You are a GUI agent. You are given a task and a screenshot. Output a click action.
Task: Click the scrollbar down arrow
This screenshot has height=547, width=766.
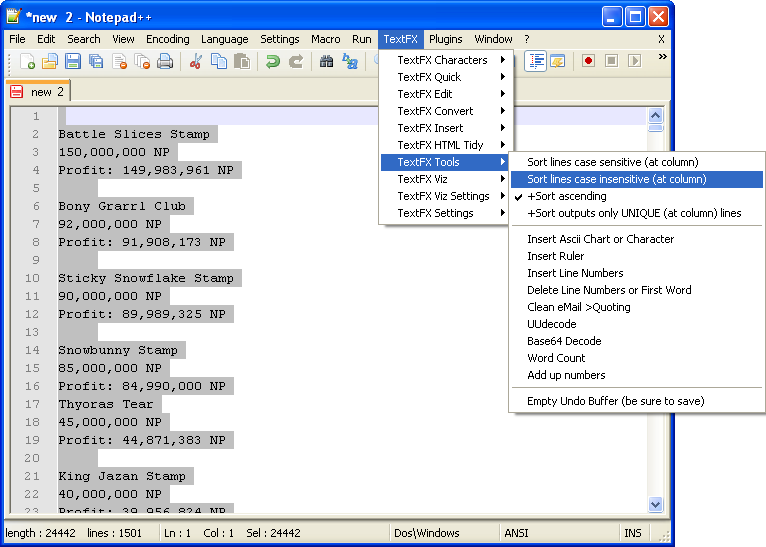(x=655, y=504)
